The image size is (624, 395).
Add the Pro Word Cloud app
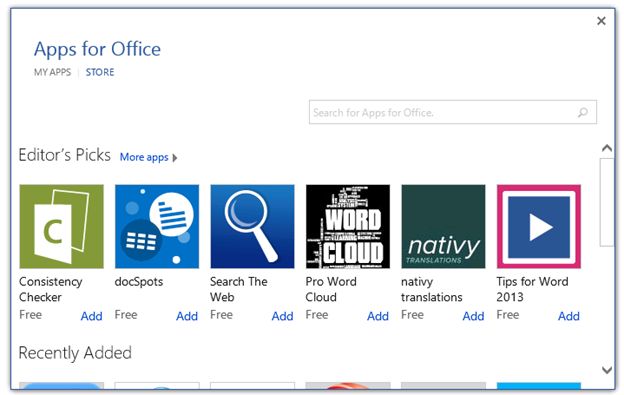coord(378,316)
